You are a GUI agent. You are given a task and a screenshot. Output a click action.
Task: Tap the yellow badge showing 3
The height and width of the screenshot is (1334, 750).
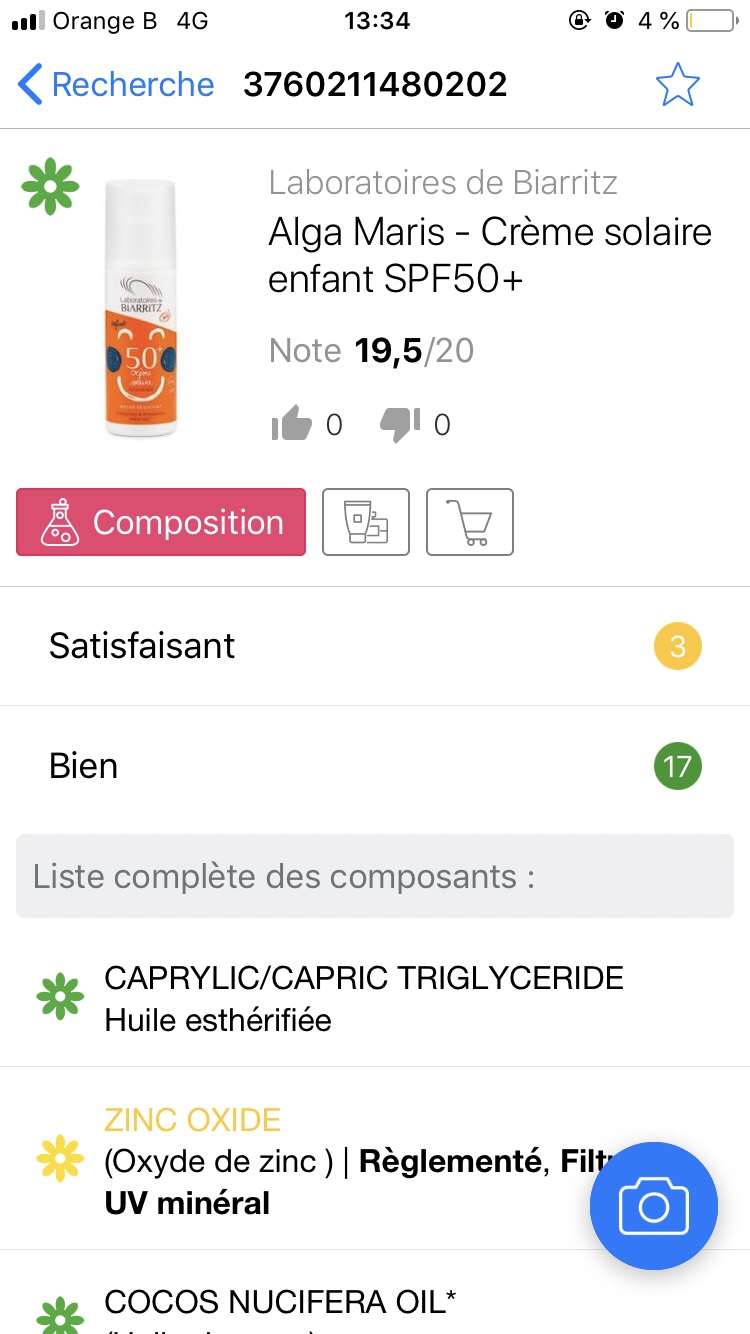[x=677, y=646]
